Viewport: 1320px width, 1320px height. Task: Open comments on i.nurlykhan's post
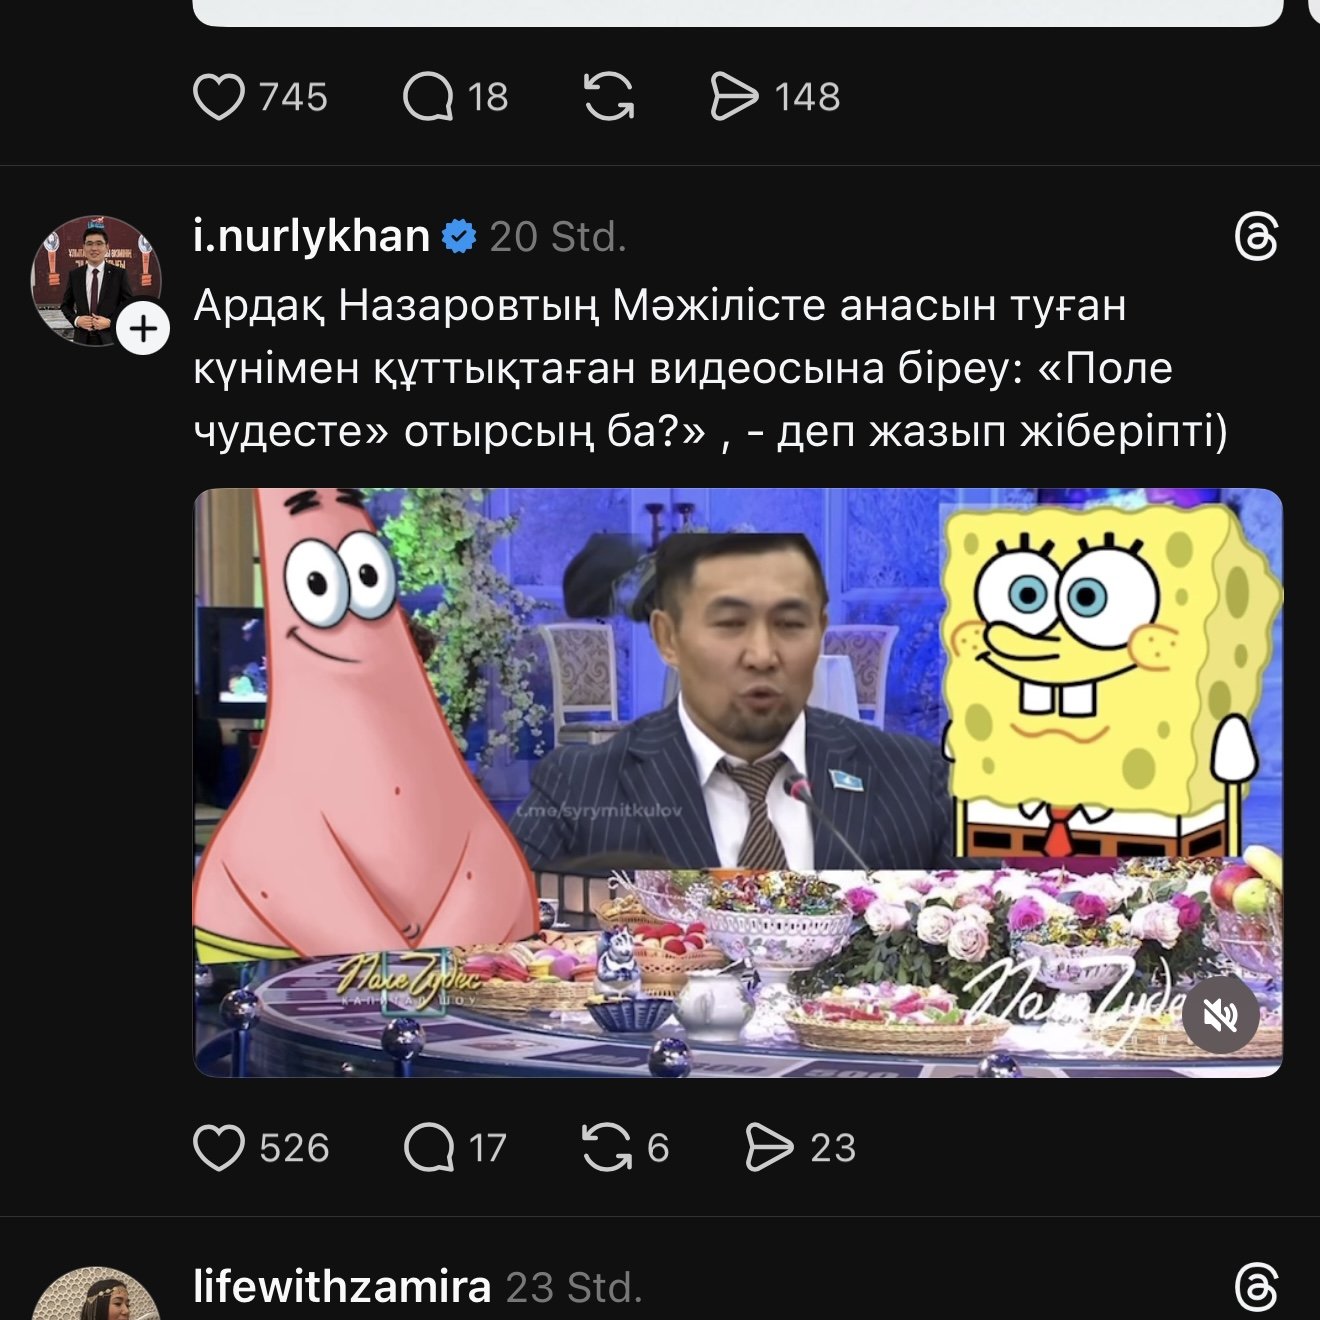pyautogui.click(x=428, y=1147)
